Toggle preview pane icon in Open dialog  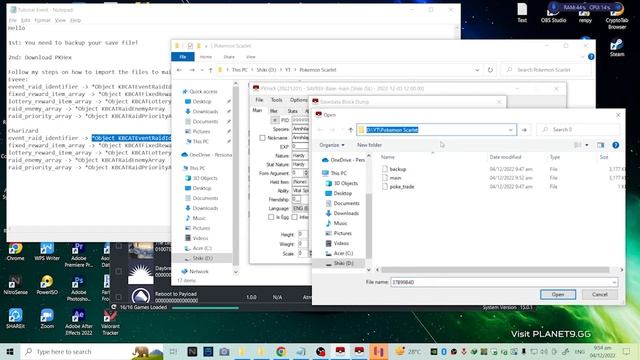[600, 145]
